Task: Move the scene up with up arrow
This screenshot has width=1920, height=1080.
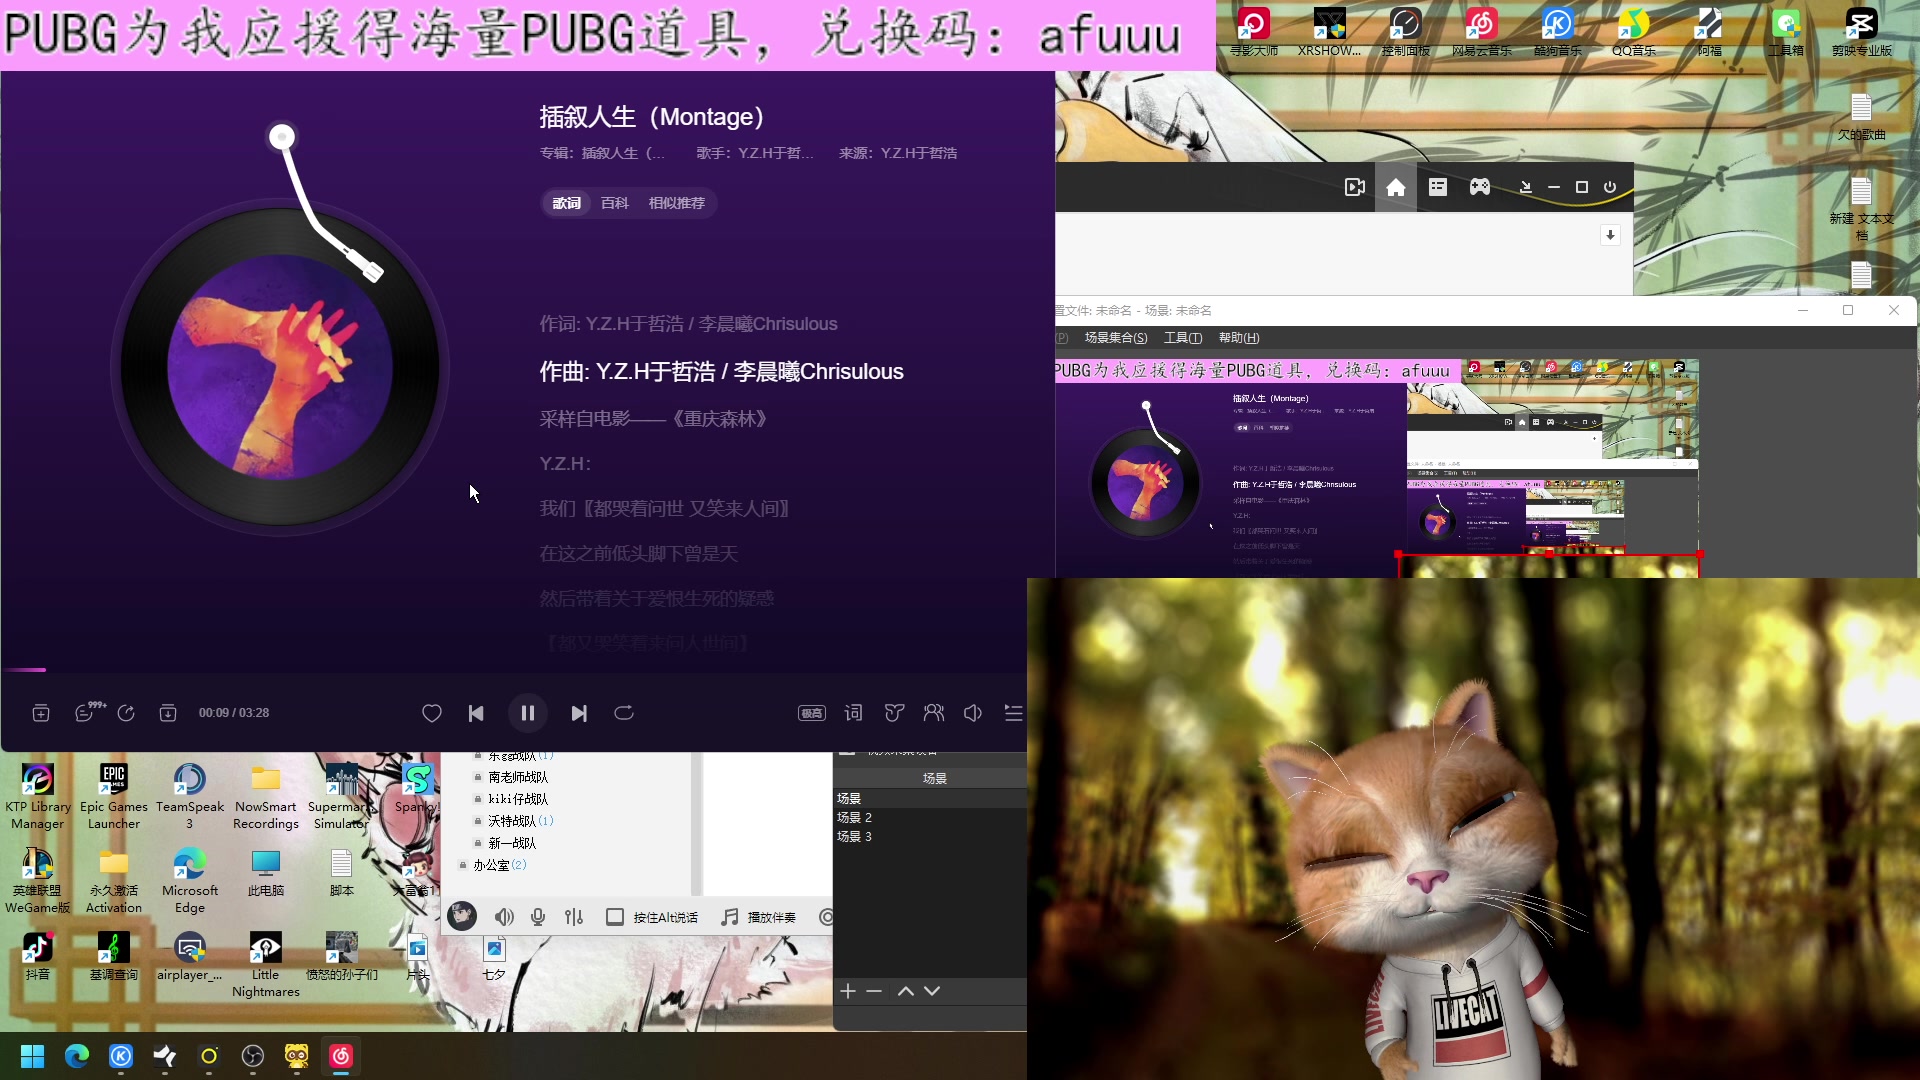Action: [x=906, y=991]
